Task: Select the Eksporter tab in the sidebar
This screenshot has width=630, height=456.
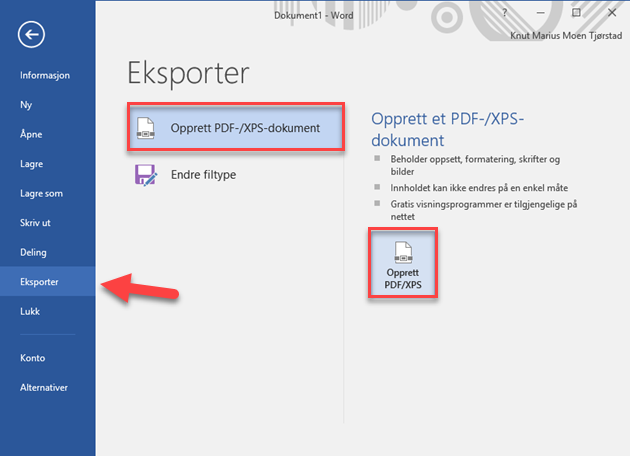Action: point(40,282)
